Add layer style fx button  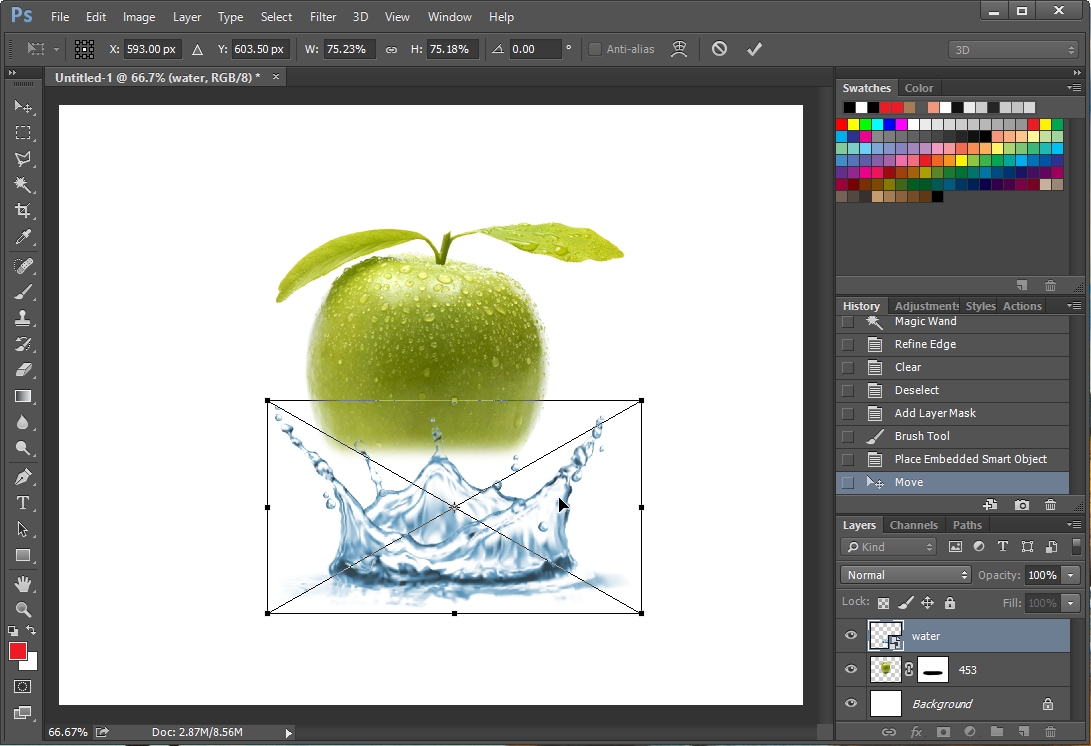[916, 731]
